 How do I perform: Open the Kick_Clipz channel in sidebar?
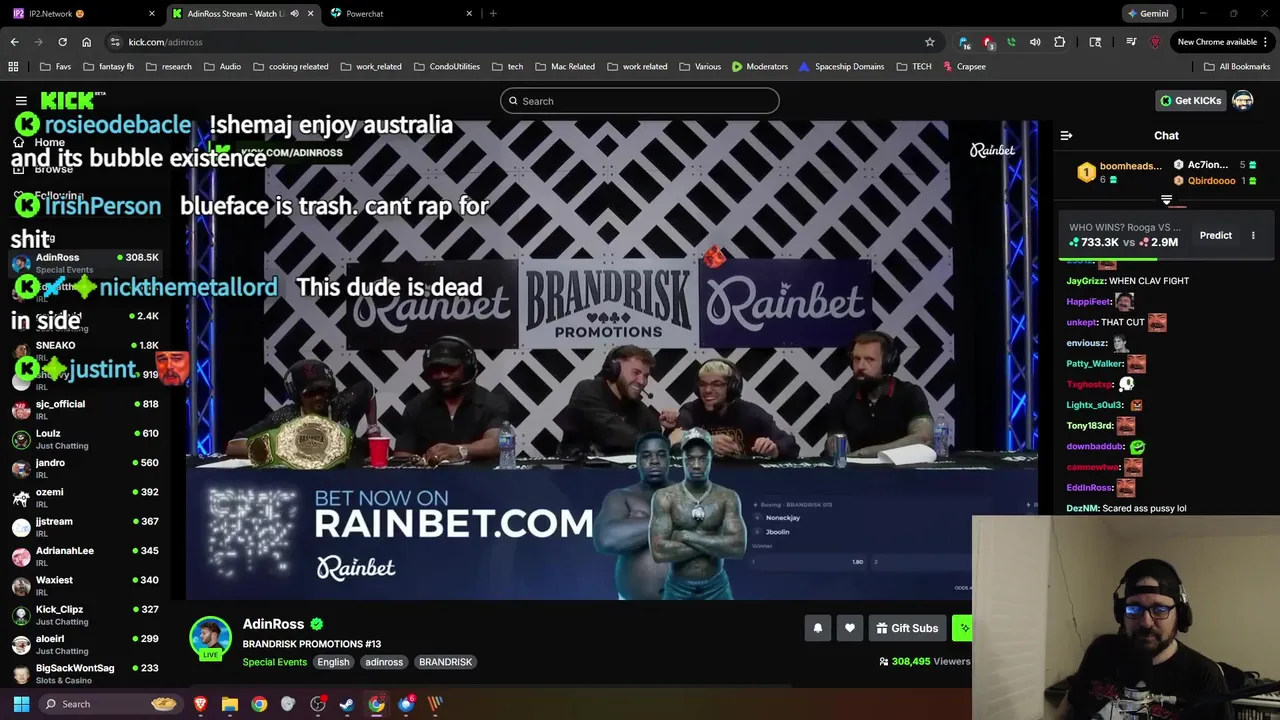pos(85,615)
